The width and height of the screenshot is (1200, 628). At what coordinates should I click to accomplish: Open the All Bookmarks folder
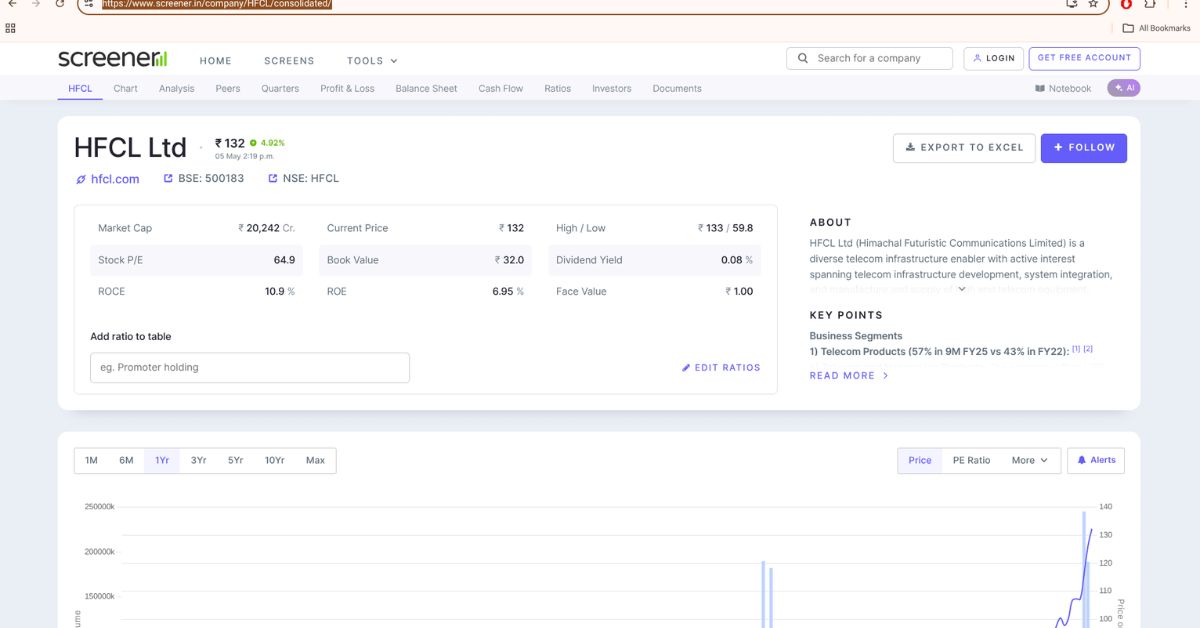click(x=1157, y=28)
